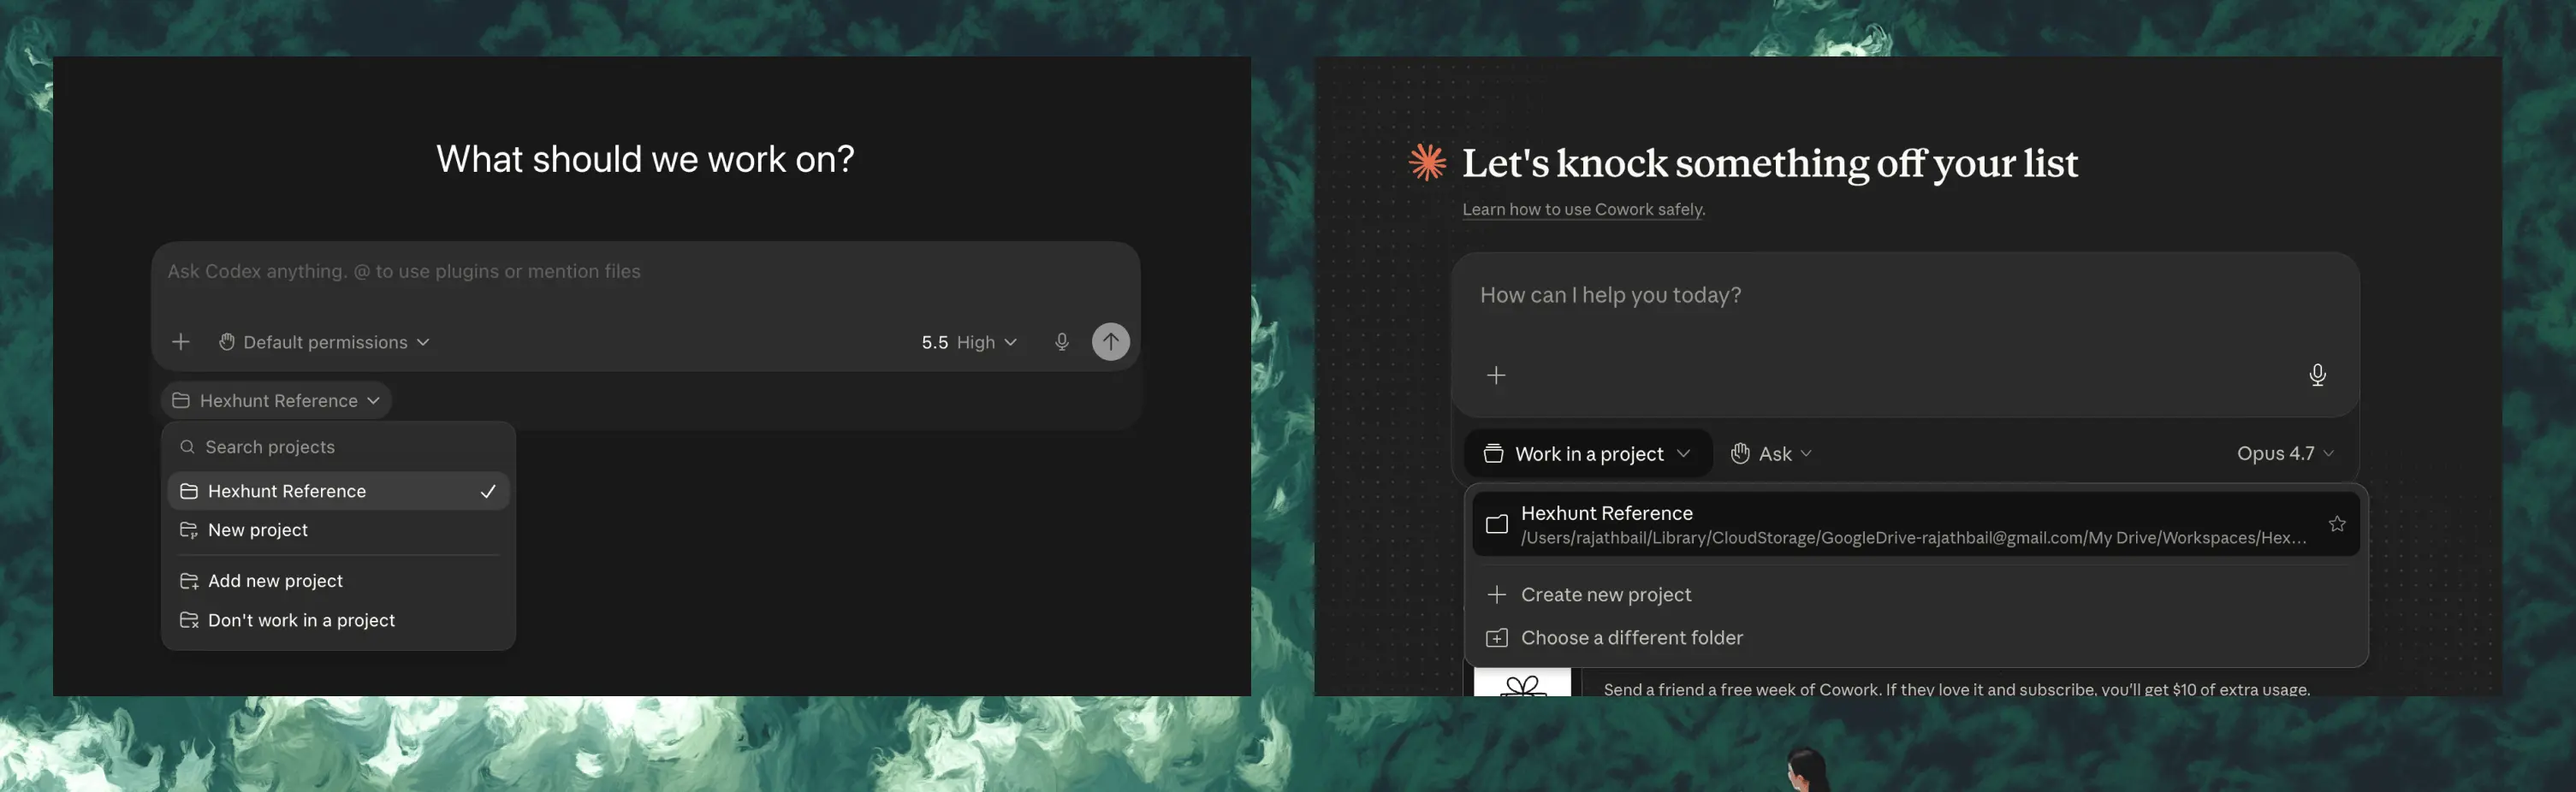The image size is (2576, 792).
Task: Open the Default permissions dropdown
Action: pos(324,342)
